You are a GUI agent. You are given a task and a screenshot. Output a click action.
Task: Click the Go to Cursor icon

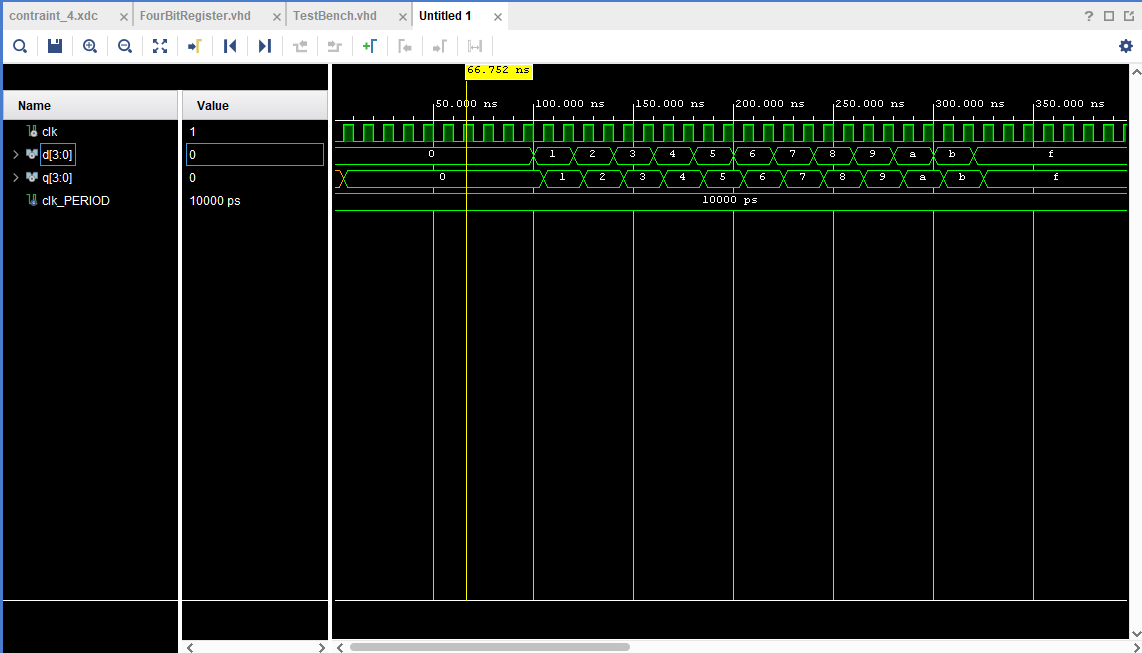pos(195,46)
